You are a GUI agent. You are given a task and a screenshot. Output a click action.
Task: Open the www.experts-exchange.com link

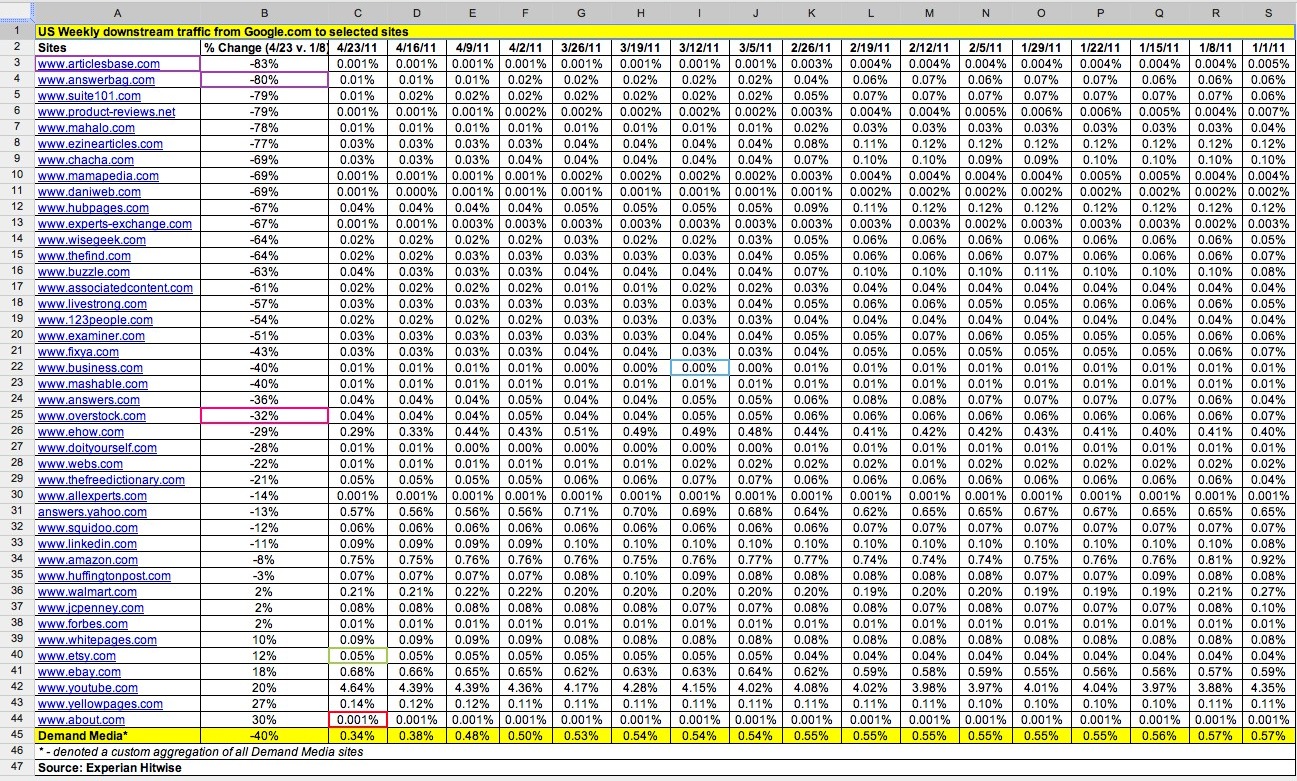point(115,224)
